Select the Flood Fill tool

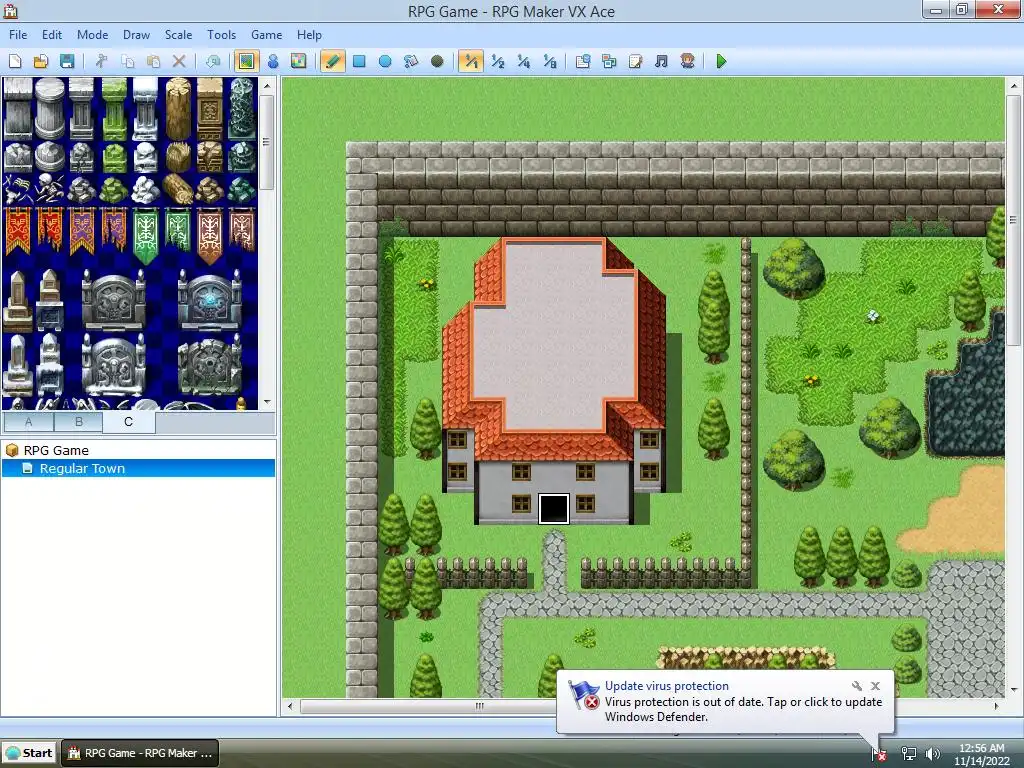(411, 61)
